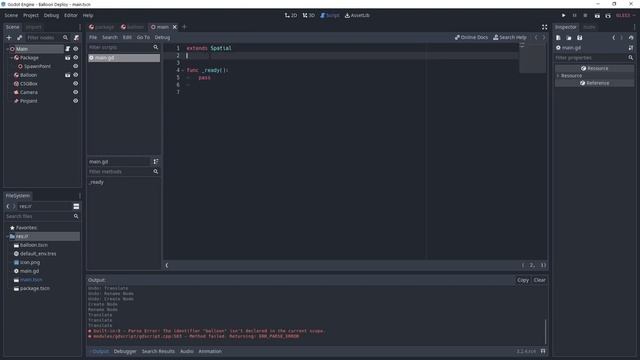Image resolution: width=640 pixels, height=360 pixels.
Task: Expand the Resource section in the Inspector
Action: [x=558, y=76]
